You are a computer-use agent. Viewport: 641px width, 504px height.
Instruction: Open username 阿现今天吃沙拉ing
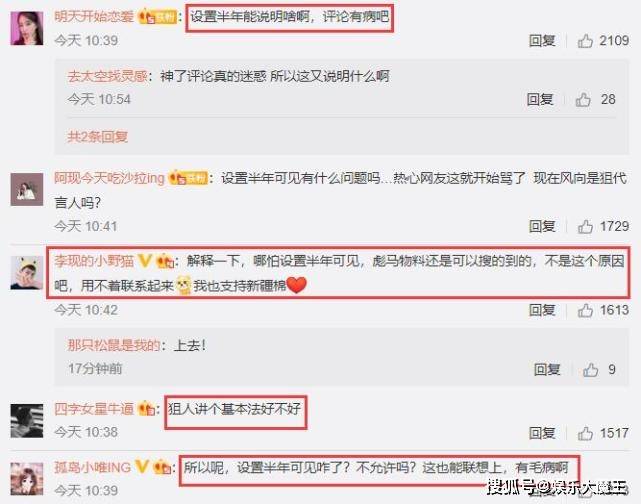[x=109, y=178]
